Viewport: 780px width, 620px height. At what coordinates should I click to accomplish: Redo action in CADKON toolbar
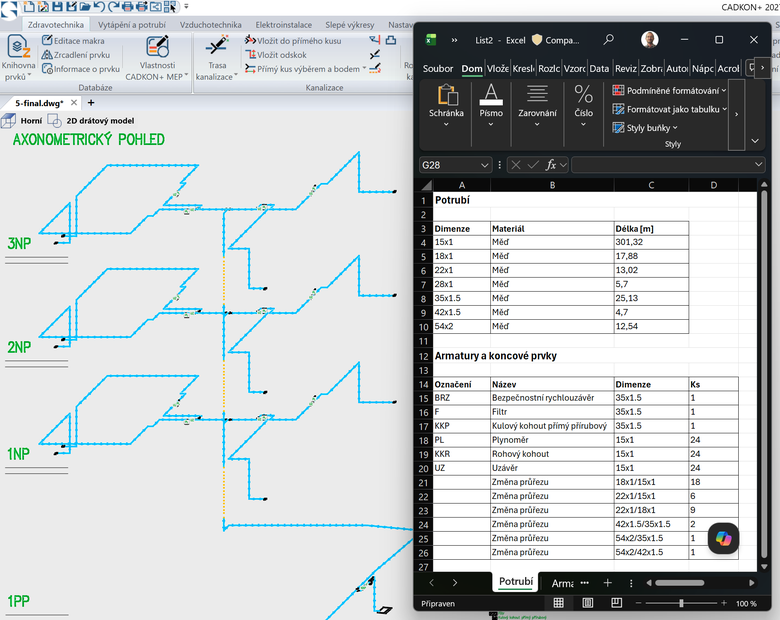(x=113, y=6)
